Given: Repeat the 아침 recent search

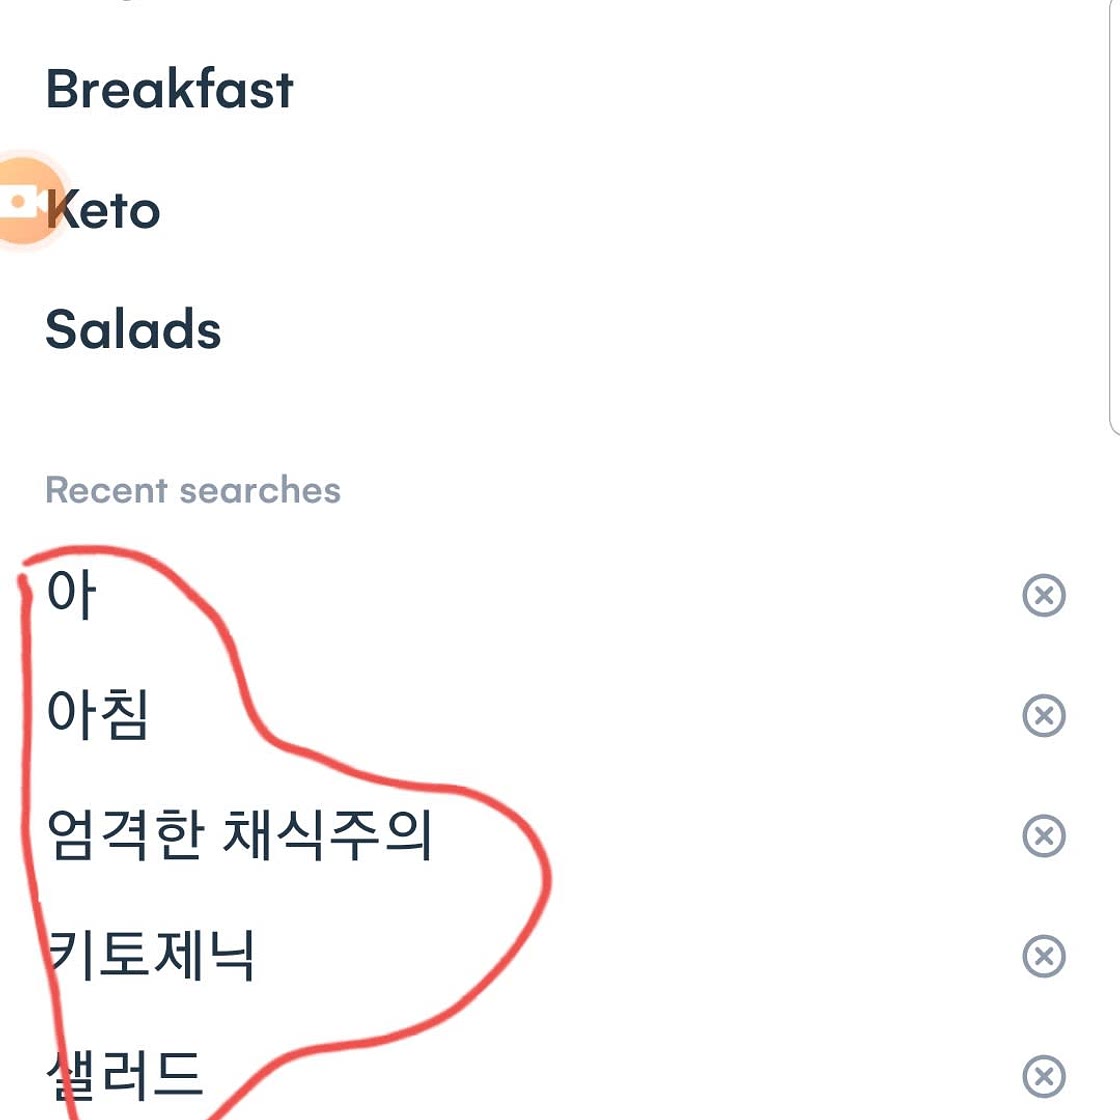Looking at the screenshot, I should (x=97, y=715).
